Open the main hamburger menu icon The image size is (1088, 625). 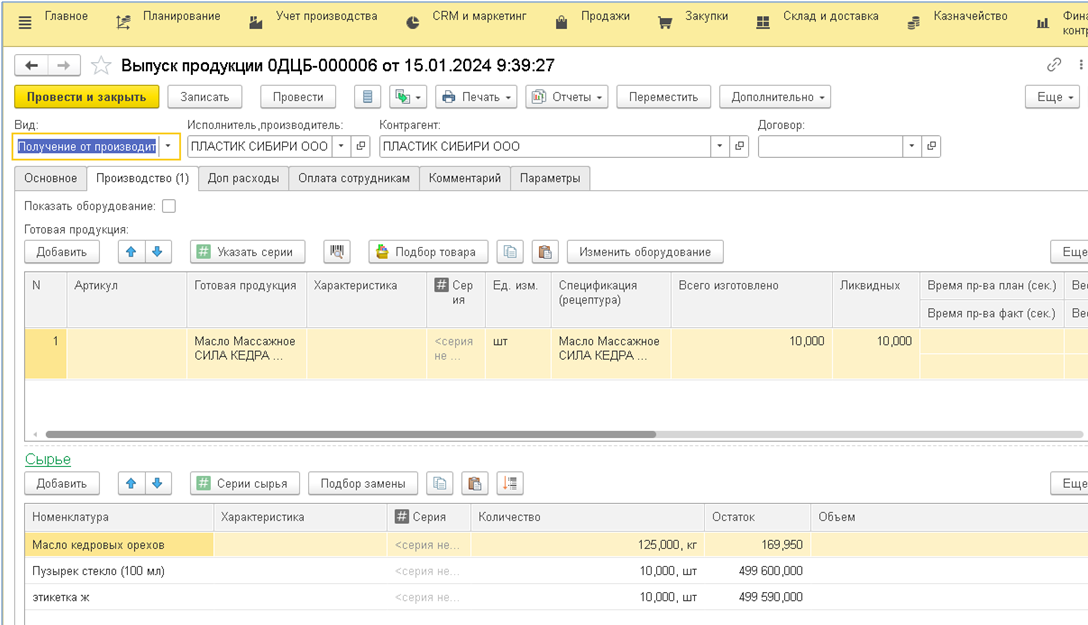25,21
